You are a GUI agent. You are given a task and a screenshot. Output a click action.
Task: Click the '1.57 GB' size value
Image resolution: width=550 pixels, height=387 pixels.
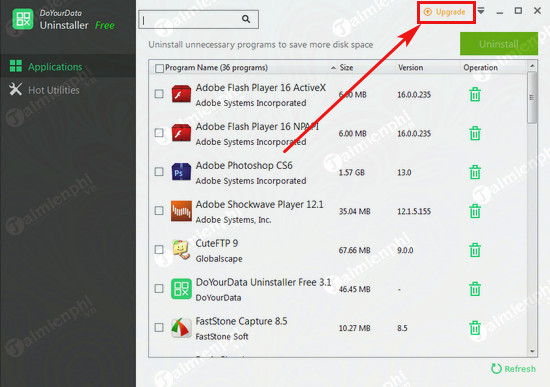click(351, 172)
